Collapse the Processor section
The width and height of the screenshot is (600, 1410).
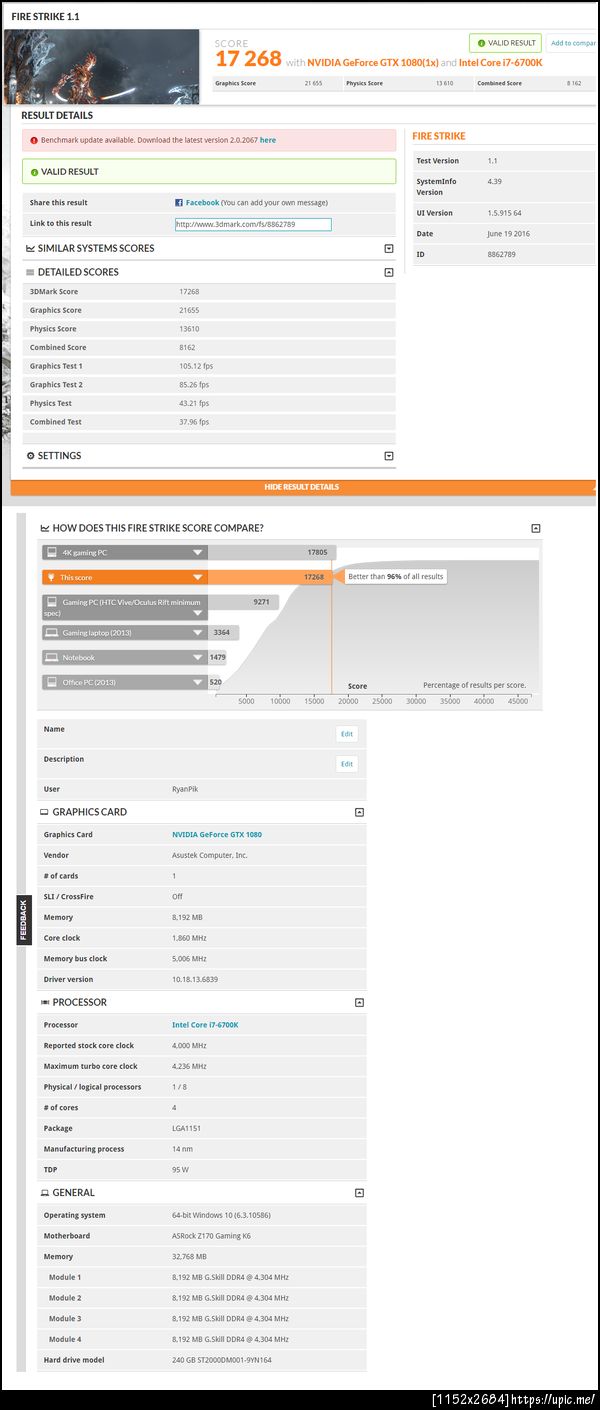(x=360, y=1002)
